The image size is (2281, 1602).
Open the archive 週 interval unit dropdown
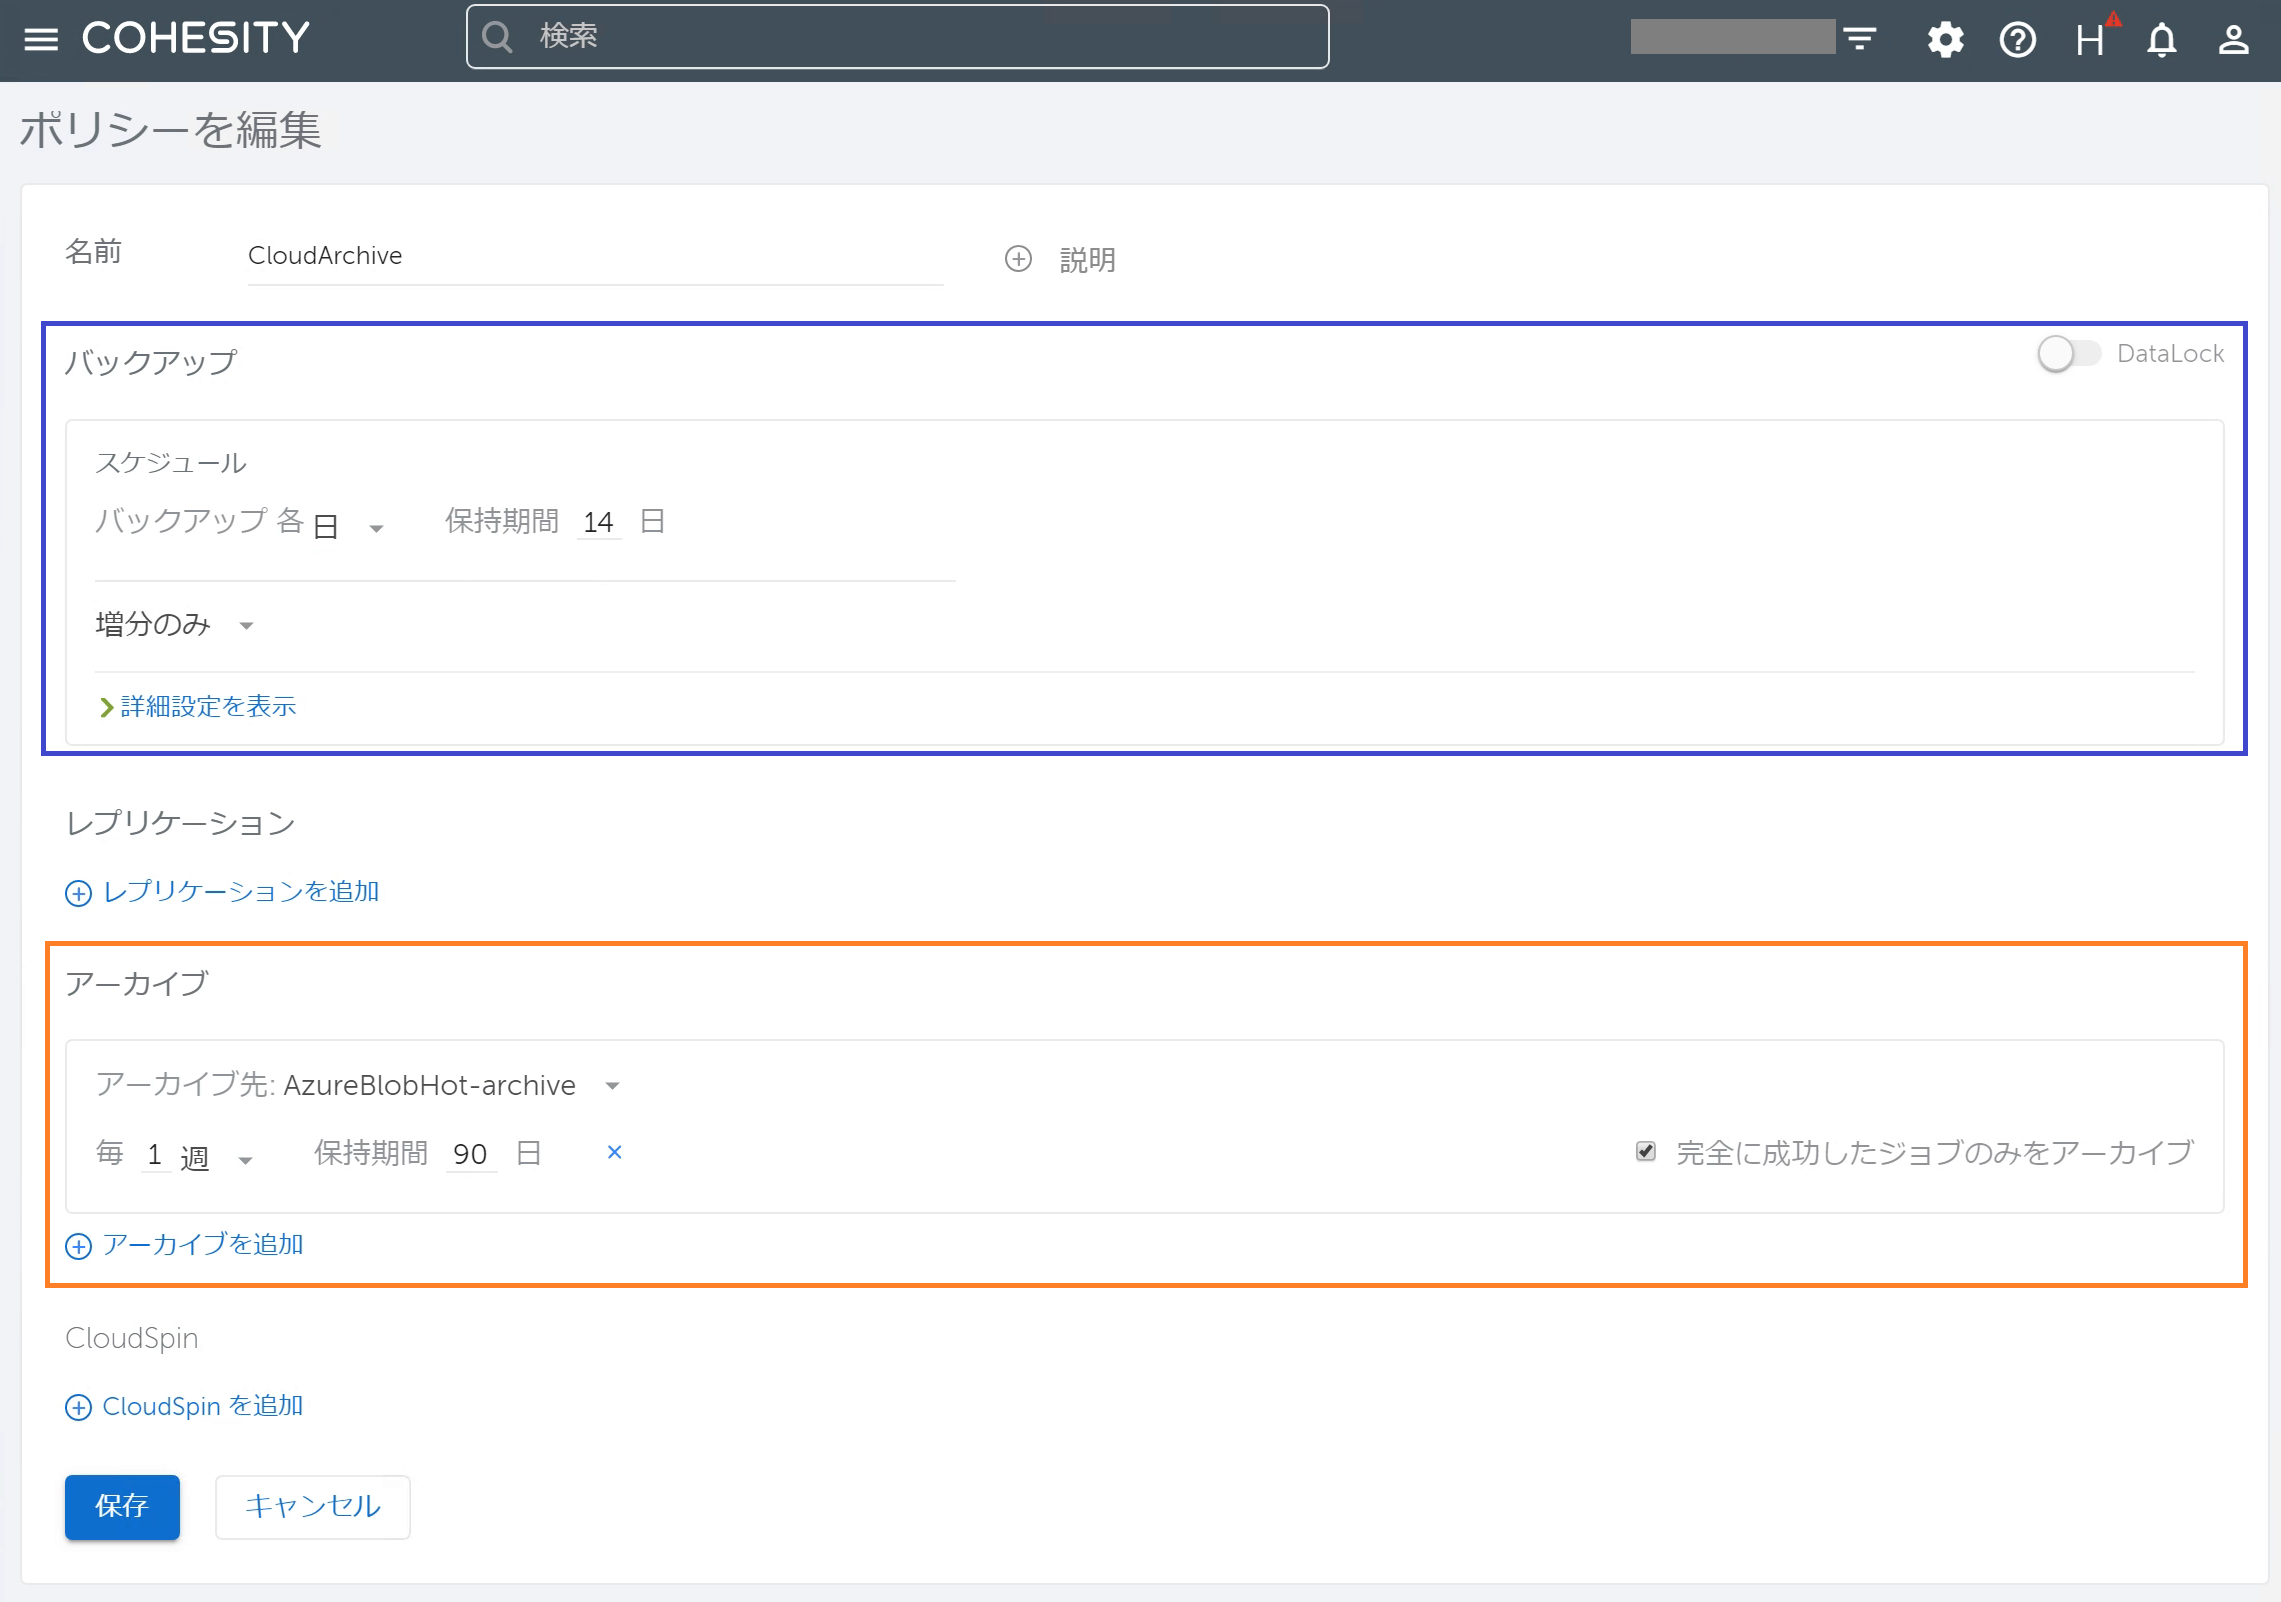coord(217,1158)
